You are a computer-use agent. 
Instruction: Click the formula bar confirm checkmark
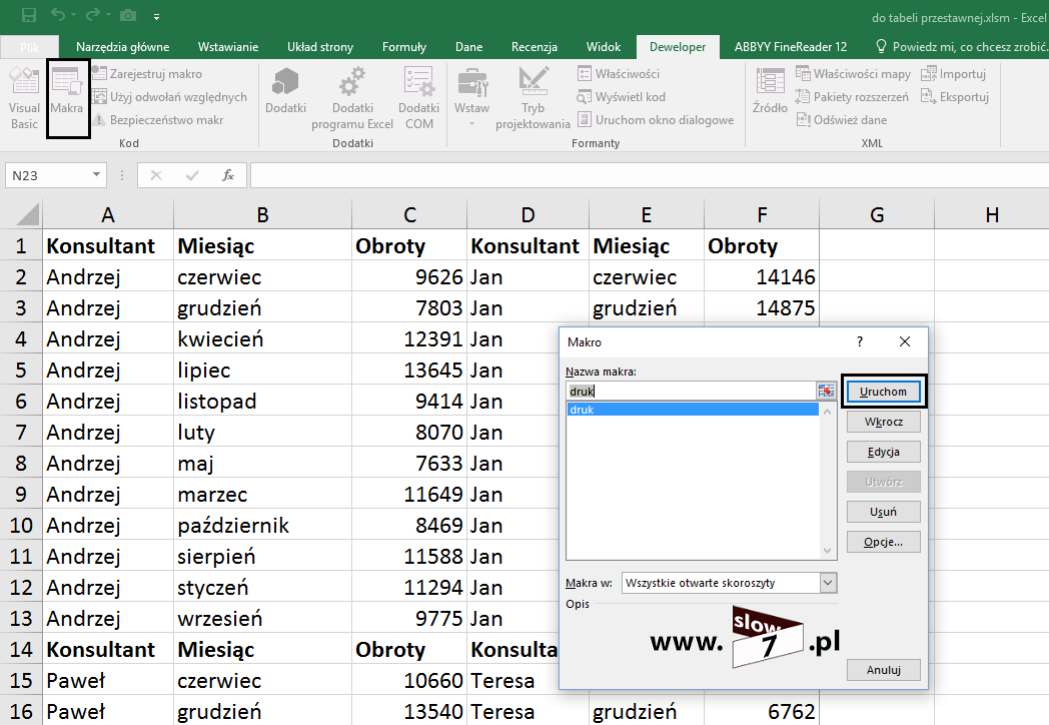[x=193, y=175]
